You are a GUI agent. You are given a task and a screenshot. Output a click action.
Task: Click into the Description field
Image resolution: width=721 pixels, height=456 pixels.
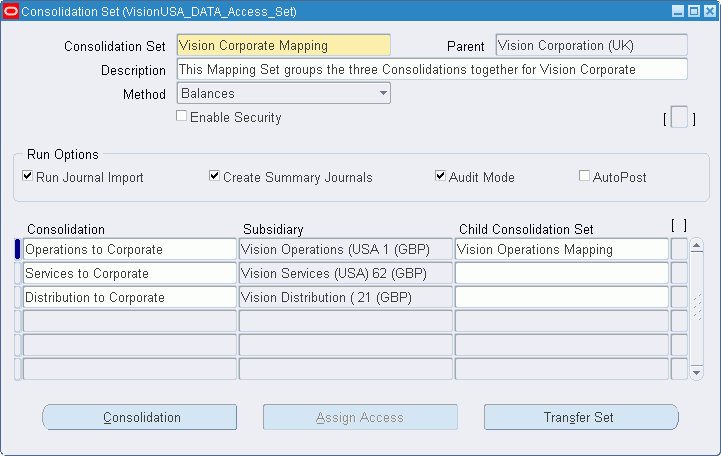pos(432,69)
